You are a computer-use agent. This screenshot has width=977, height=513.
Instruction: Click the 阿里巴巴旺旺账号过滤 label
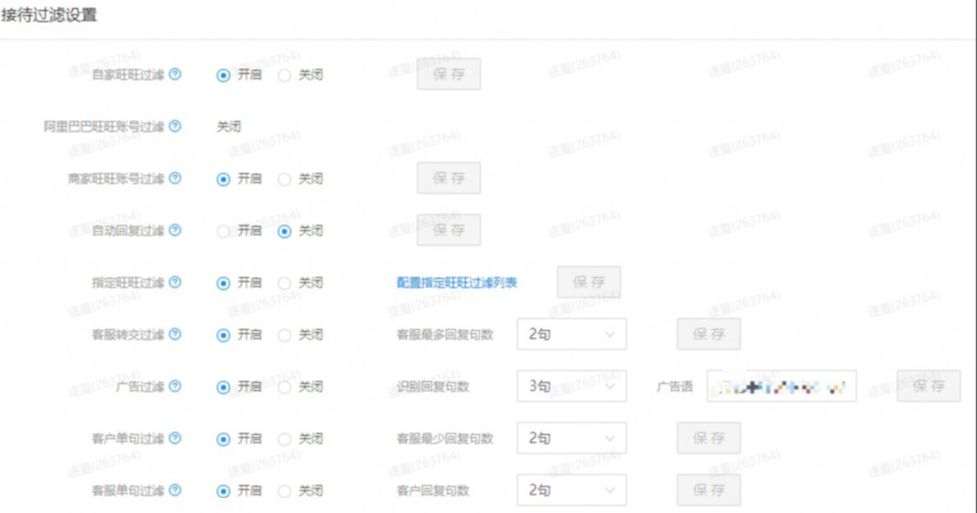pos(103,127)
